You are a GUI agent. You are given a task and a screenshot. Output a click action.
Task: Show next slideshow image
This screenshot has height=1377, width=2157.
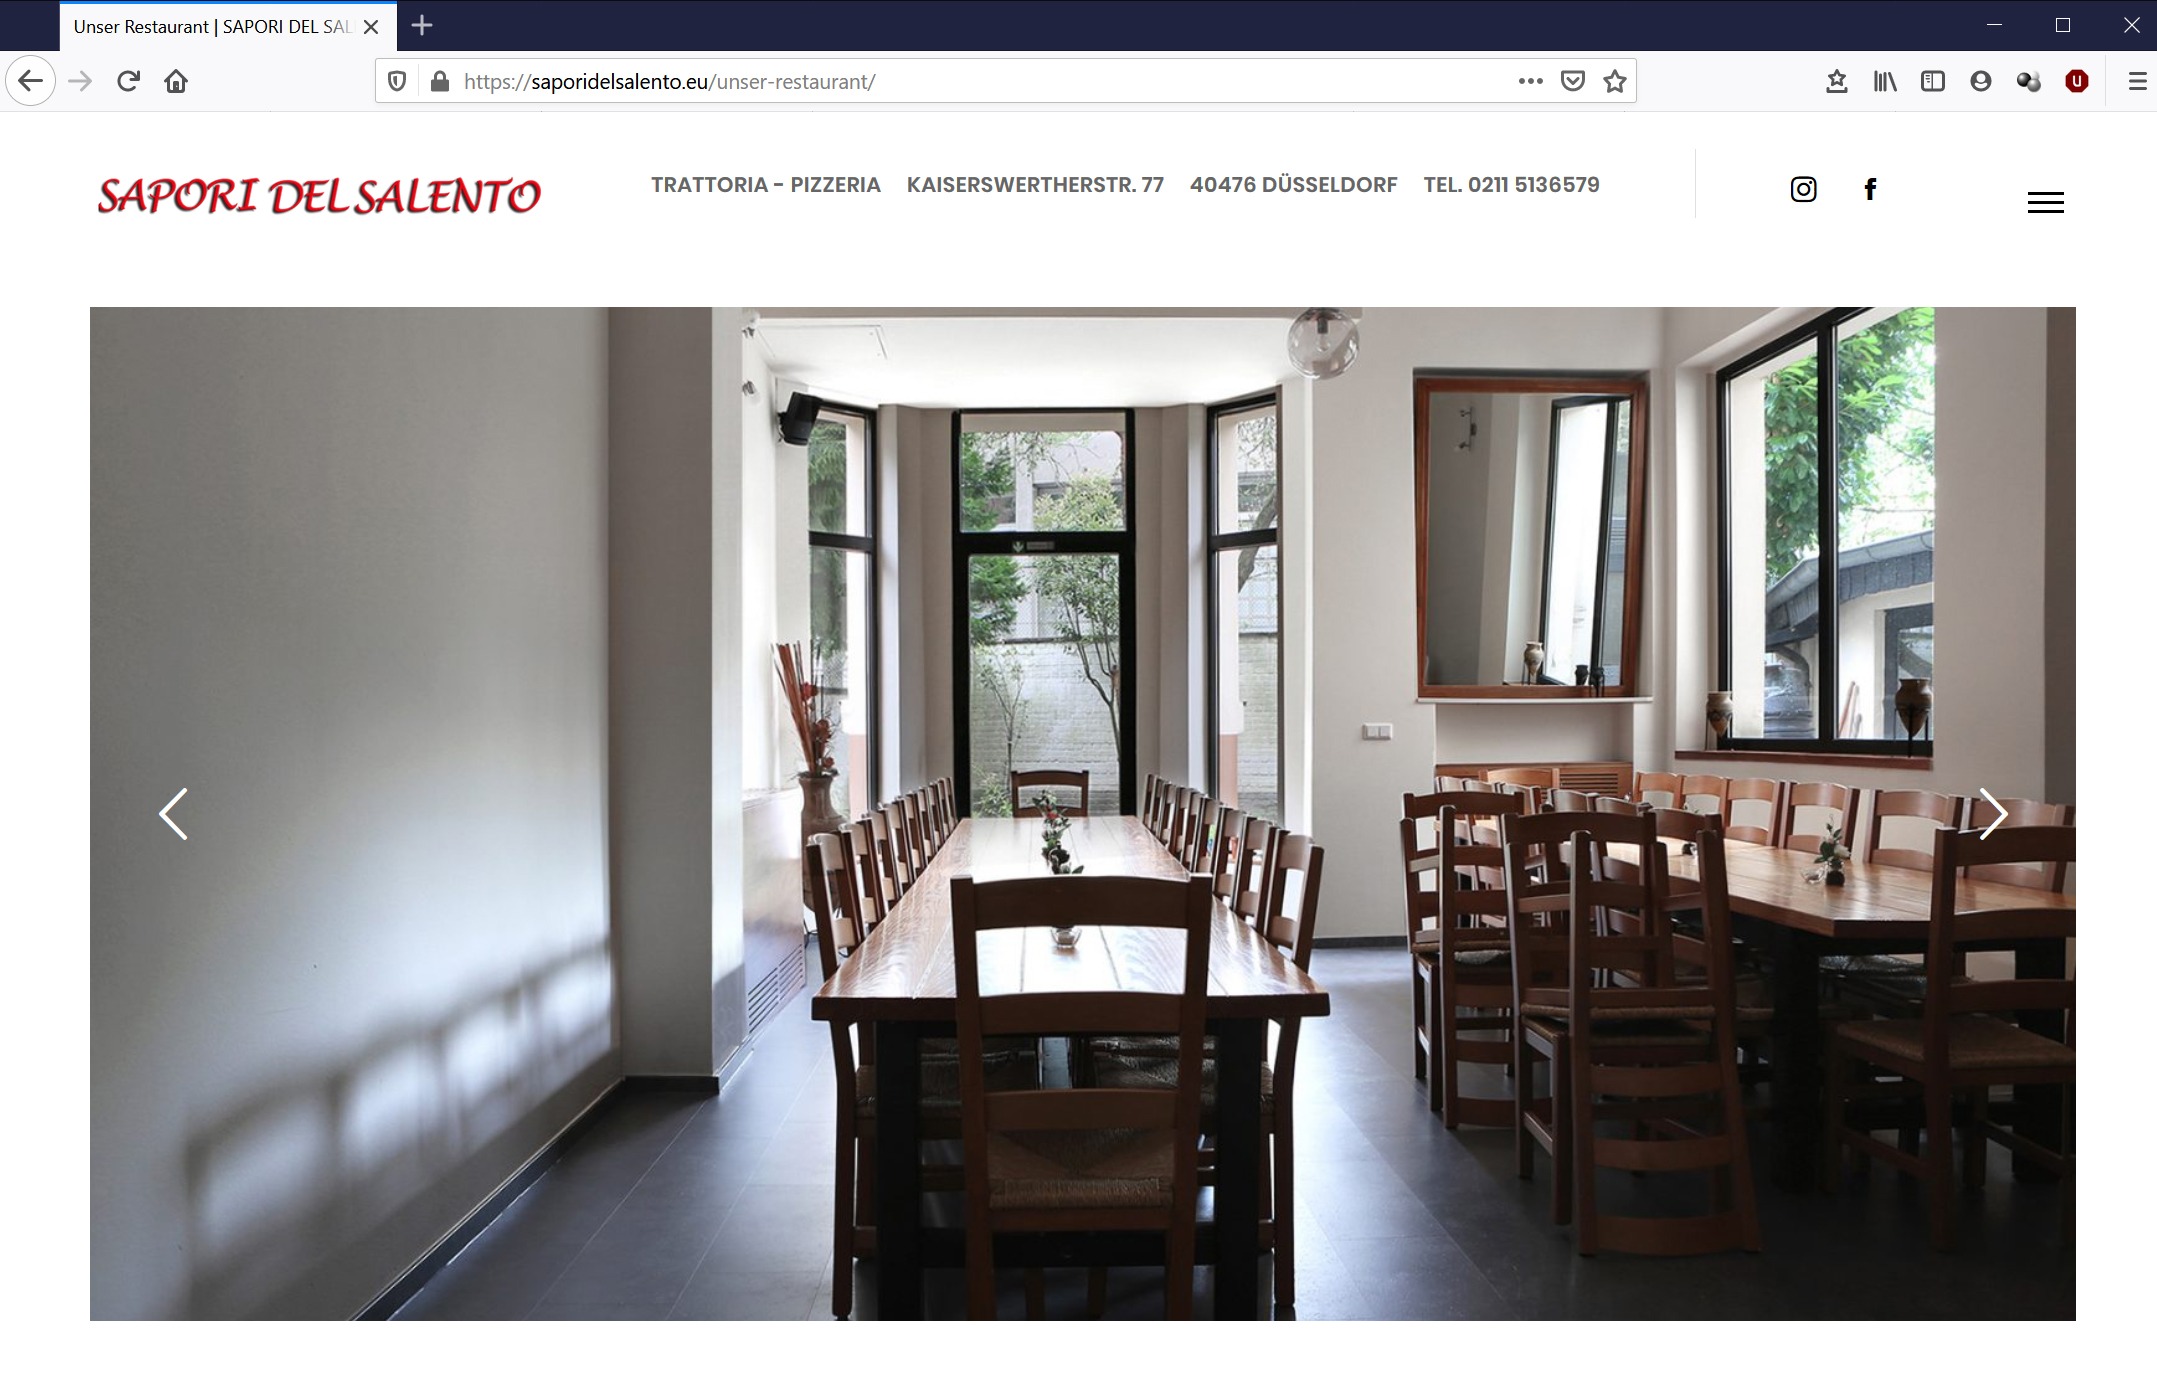click(x=1993, y=814)
